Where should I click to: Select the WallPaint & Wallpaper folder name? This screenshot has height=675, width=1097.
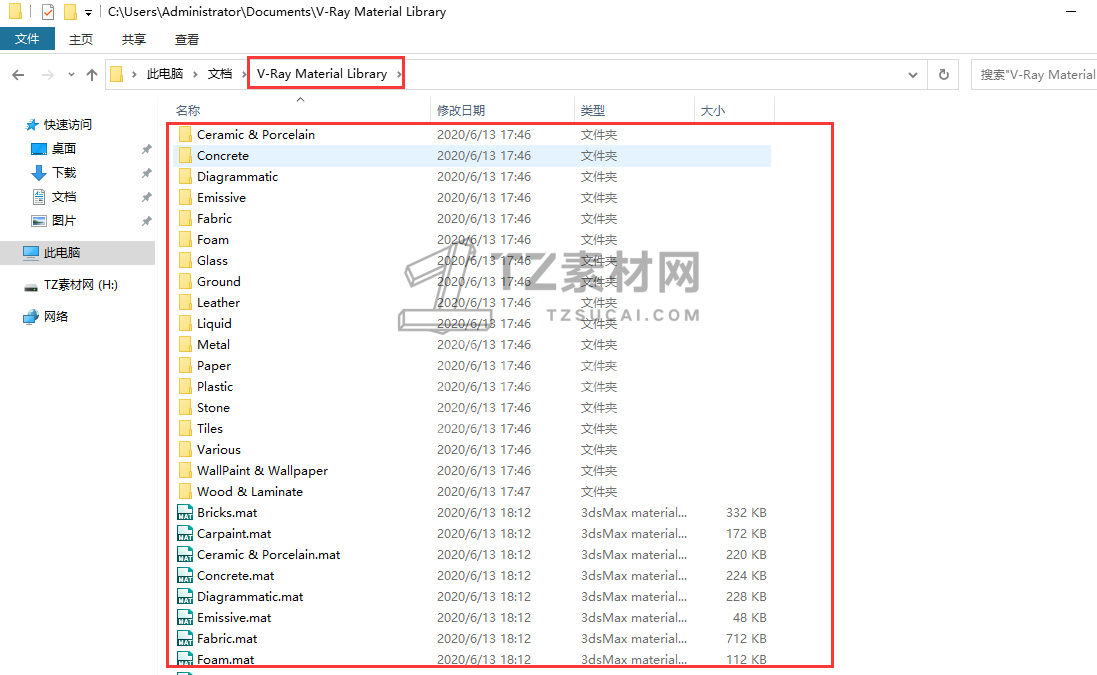tap(262, 471)
